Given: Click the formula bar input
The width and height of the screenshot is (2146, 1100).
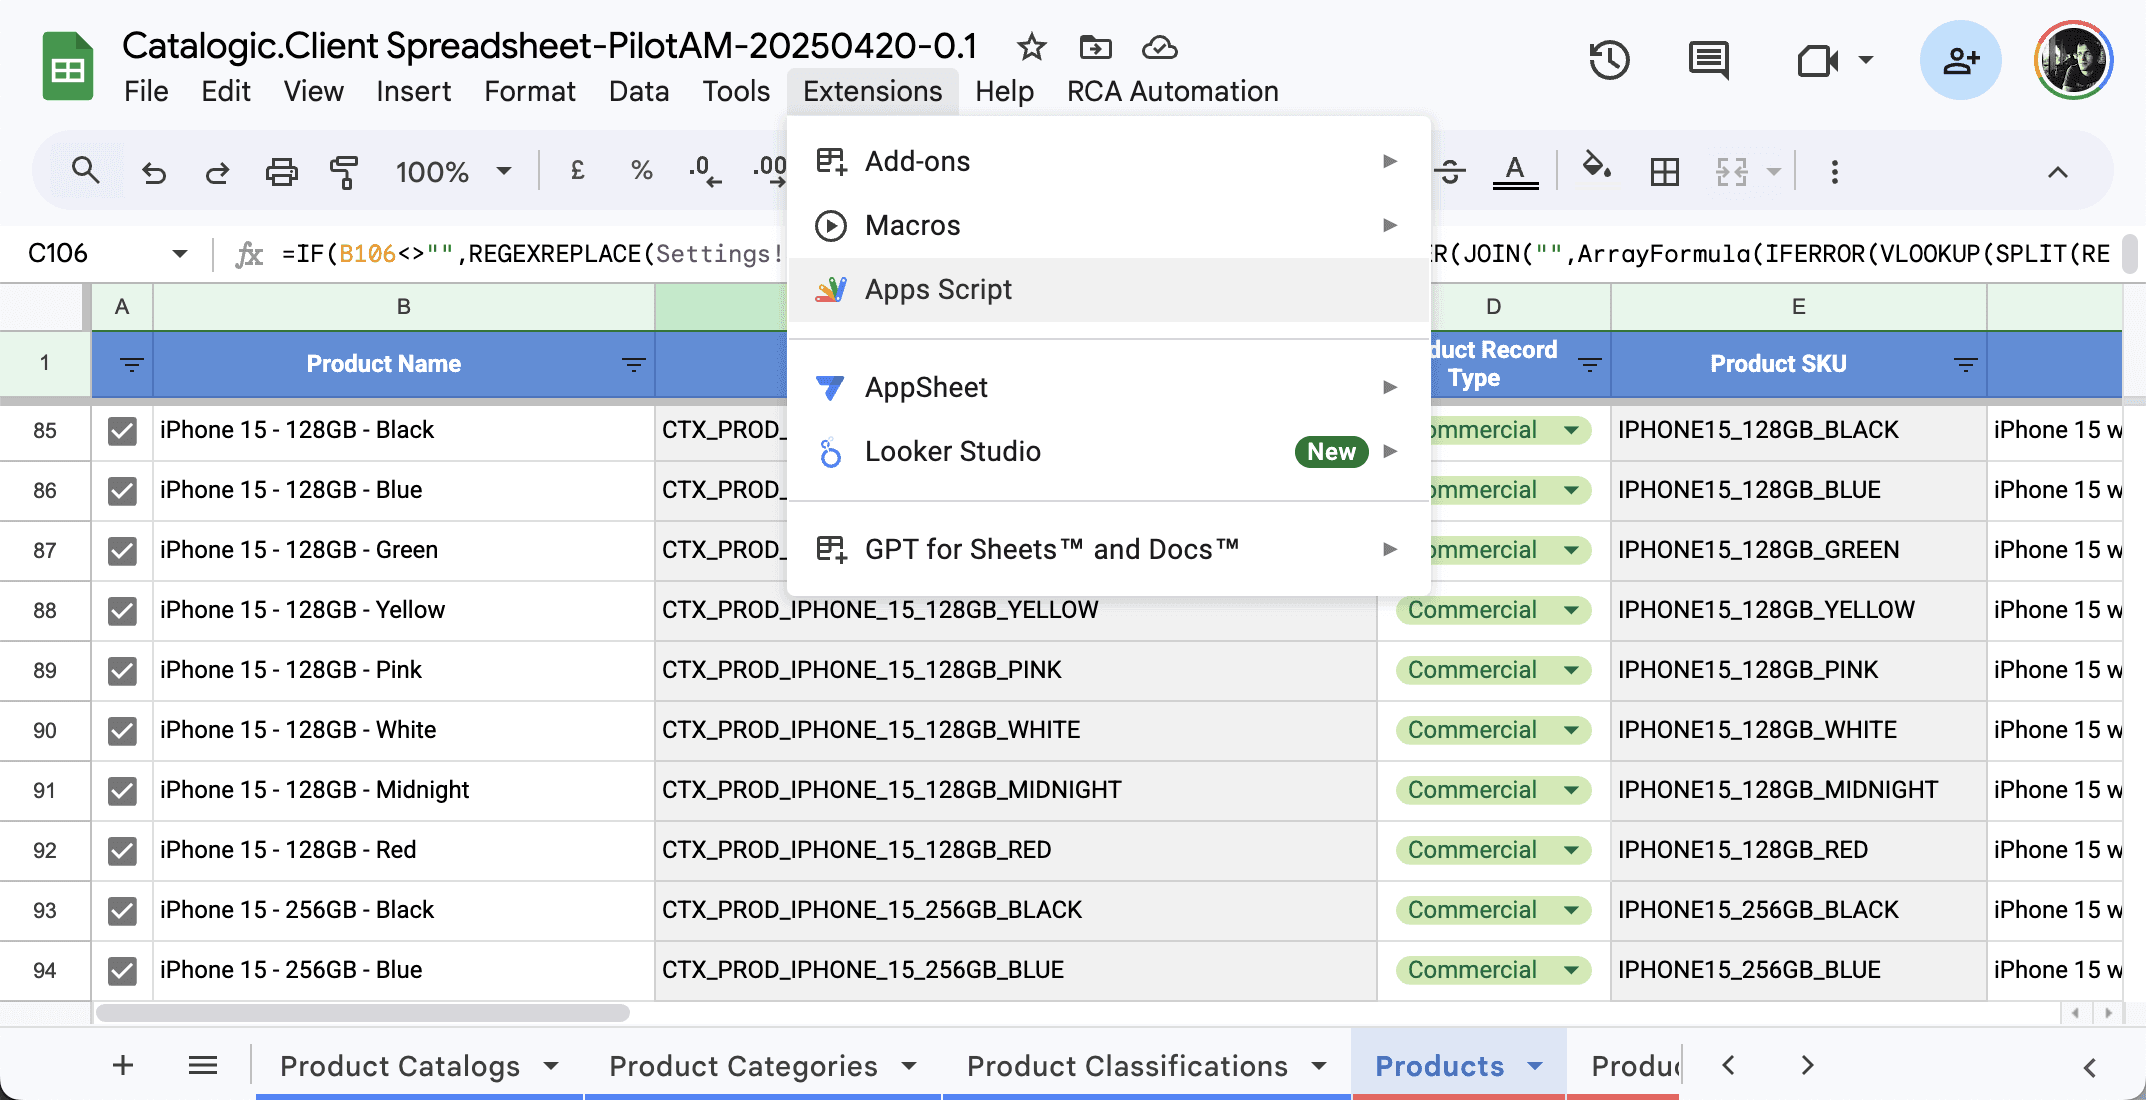Looking at the screenshot, I should click(x=530, y=254).
